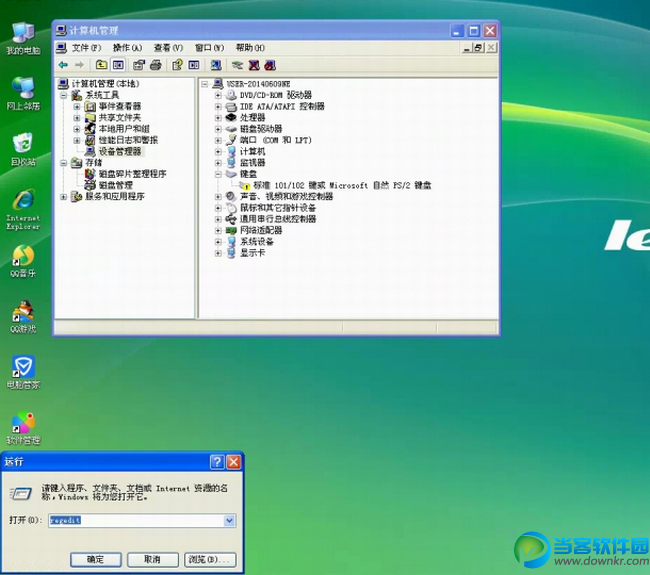Open 窗口(W) menu
Image resolution: width=650 pixels, height=575 pixels.
[x=209, y=48]
